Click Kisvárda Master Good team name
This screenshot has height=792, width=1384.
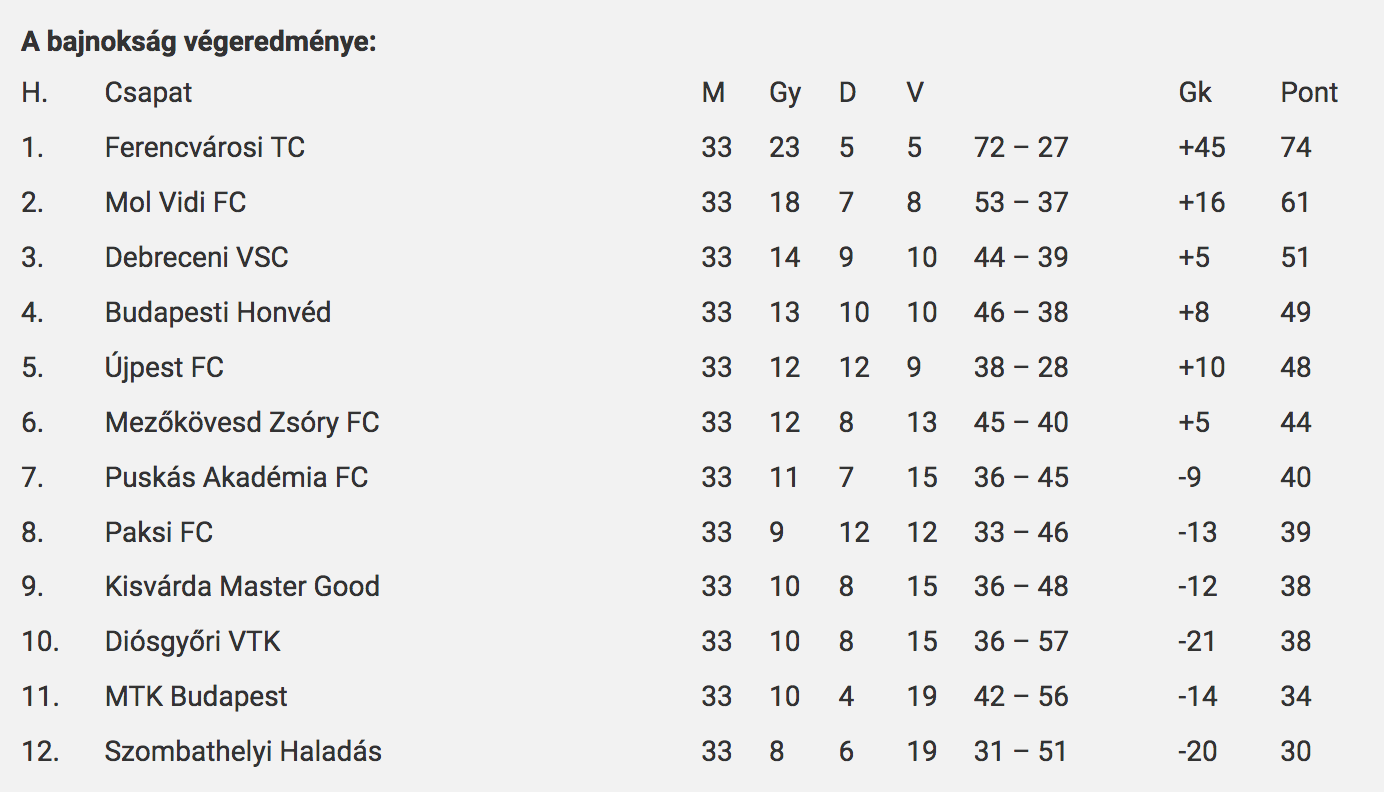242,587
